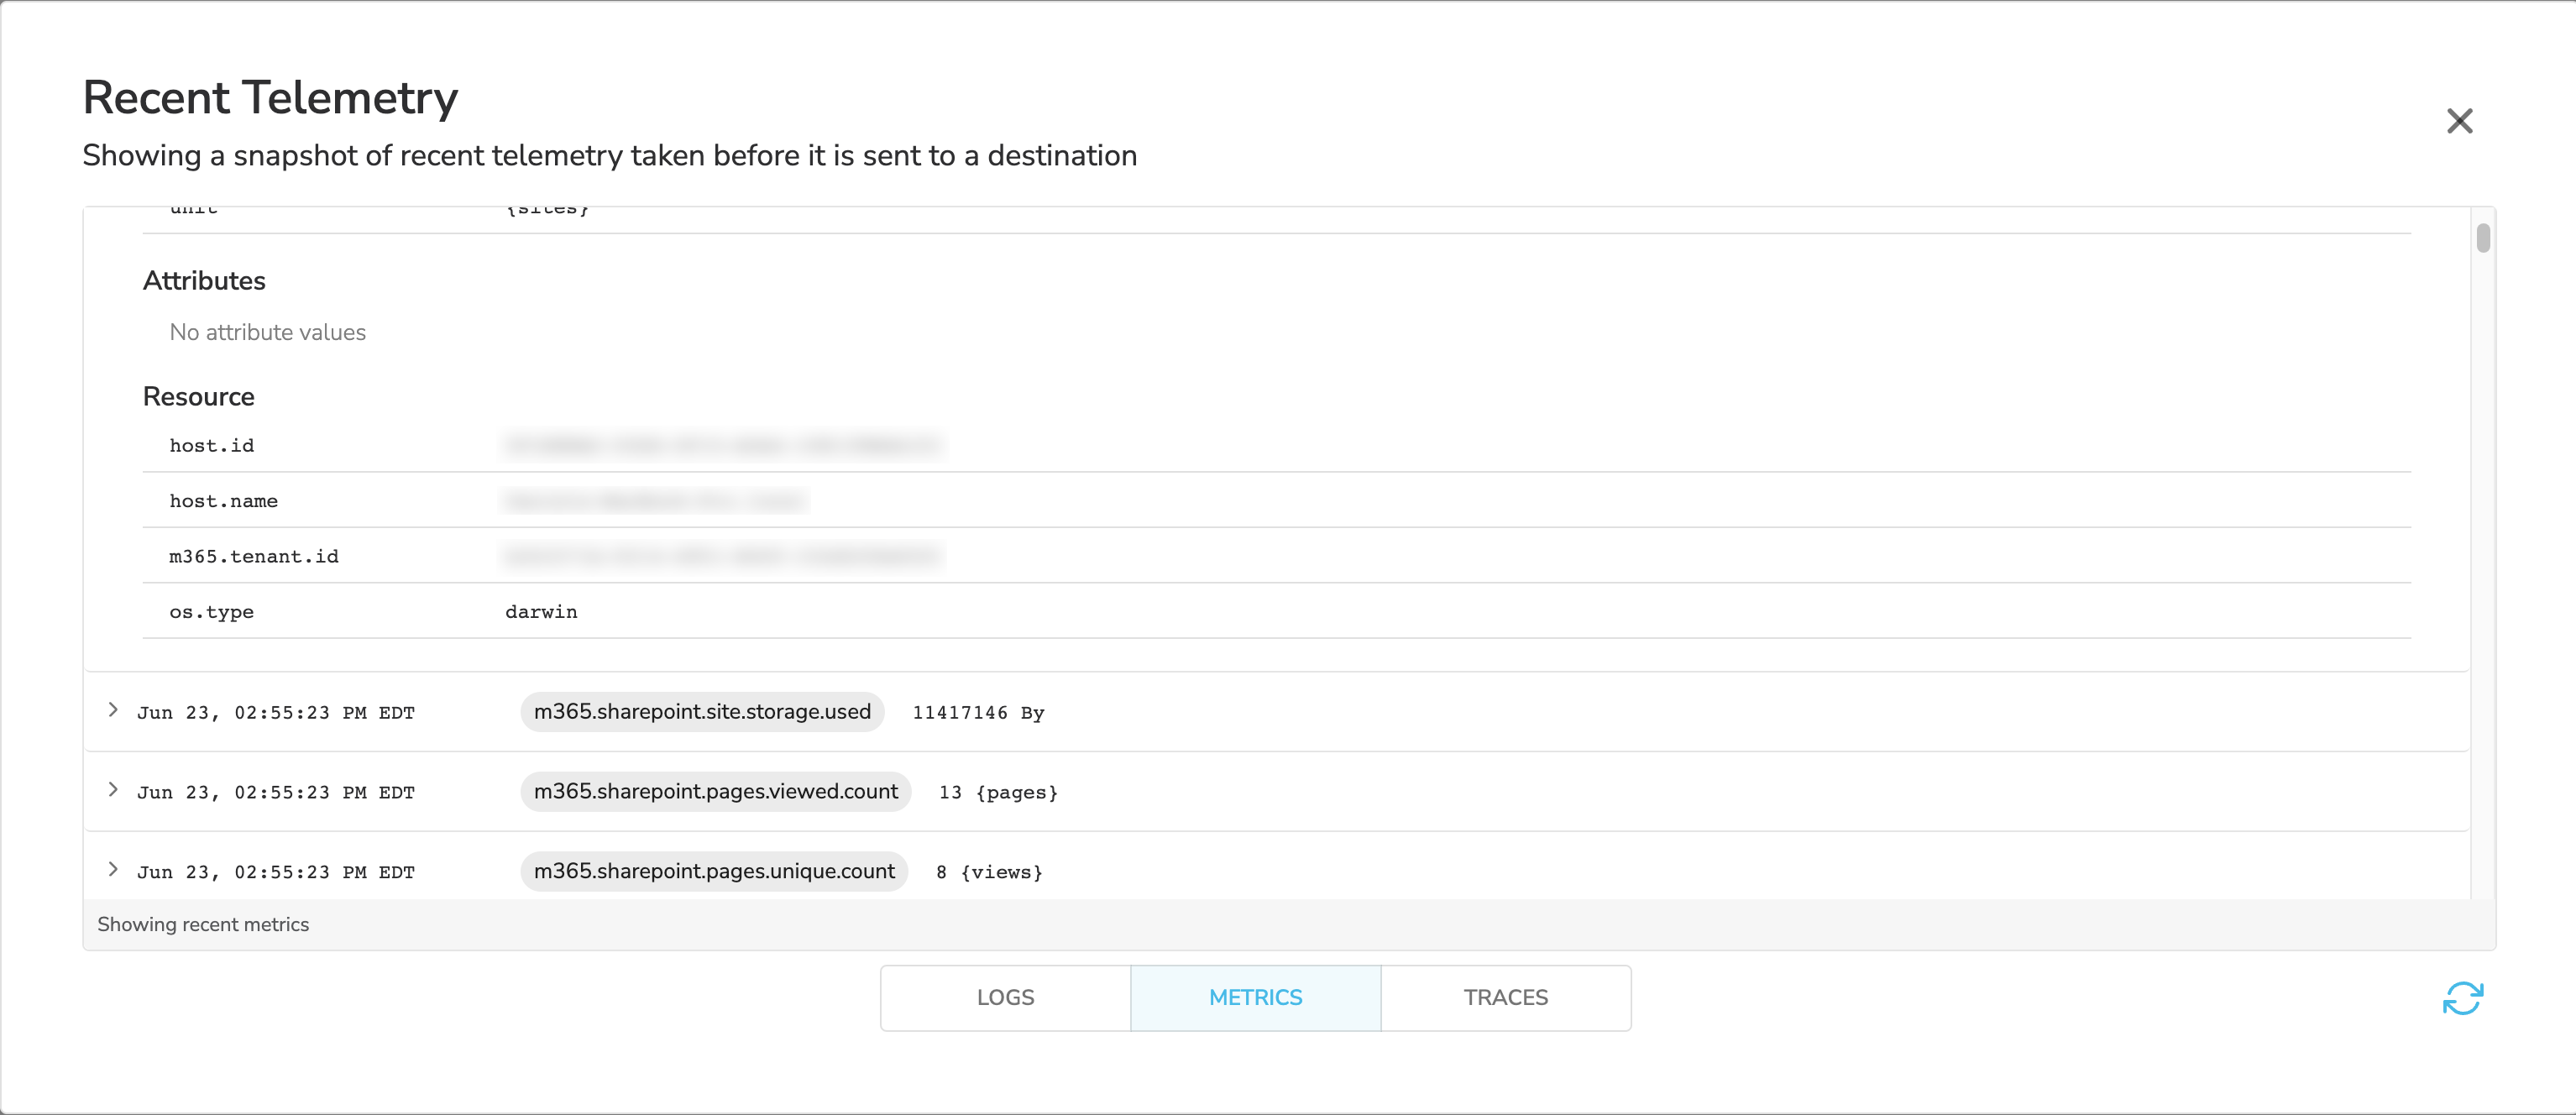This screenshot has width=2576, height=1115.
Task: Switch to TRACES tab
Action: click(x=1505, y=997)
